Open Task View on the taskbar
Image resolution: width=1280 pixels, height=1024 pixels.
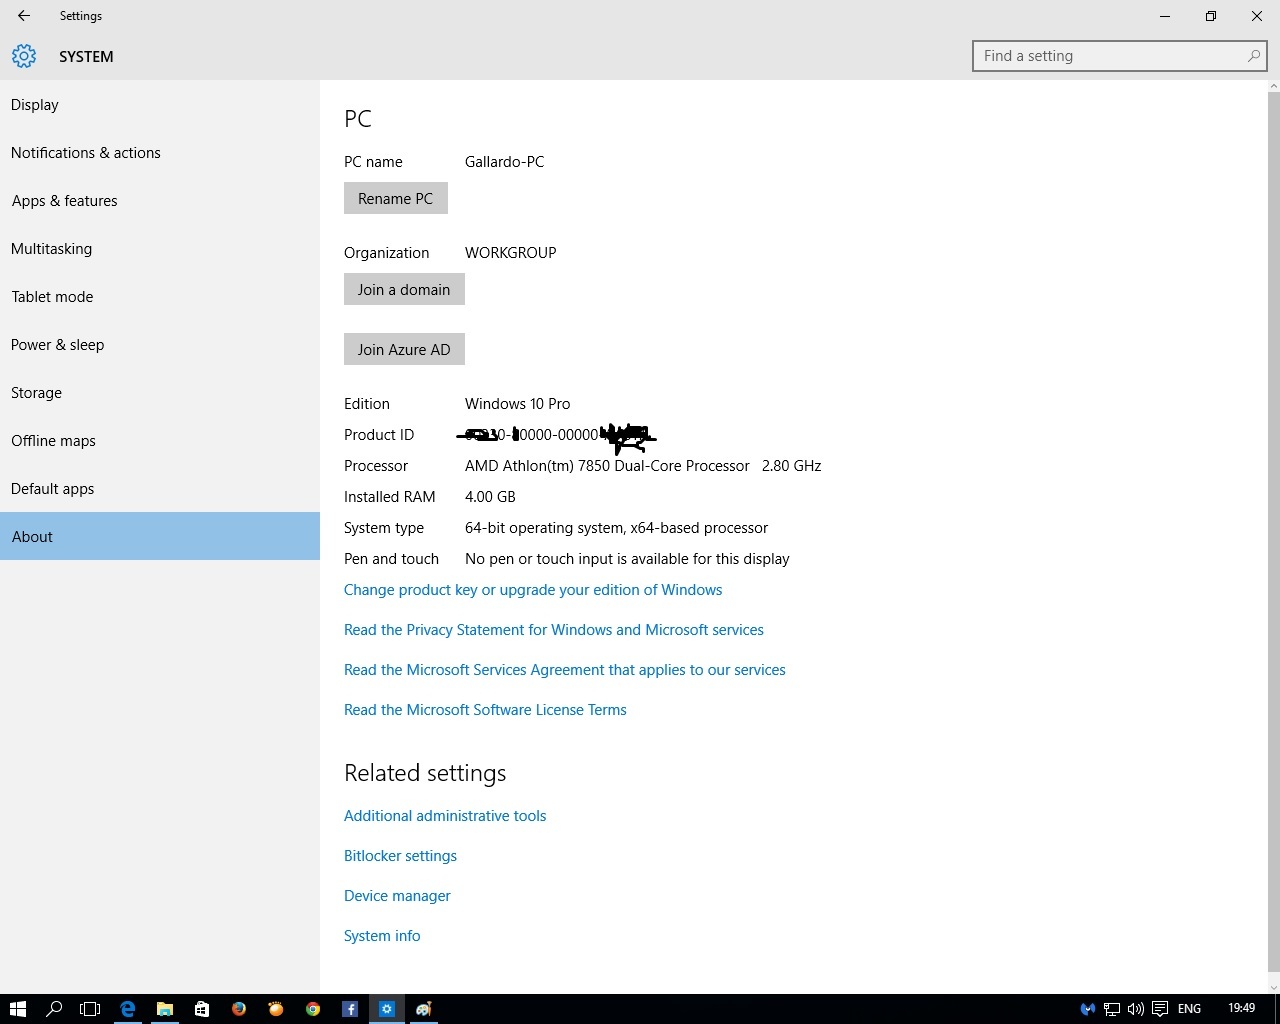point(90,1009)
